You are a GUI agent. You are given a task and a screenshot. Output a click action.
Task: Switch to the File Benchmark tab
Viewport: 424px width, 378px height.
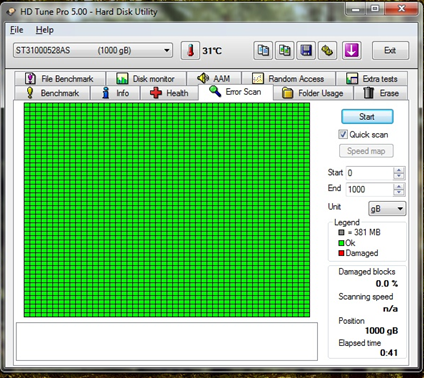60,79
